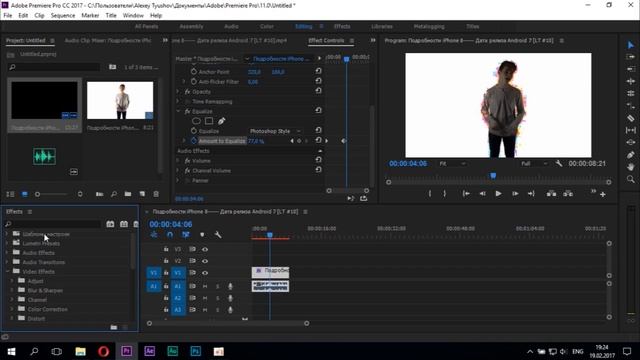Step forward one frame in Program Monitor

[x=515, y=194]
